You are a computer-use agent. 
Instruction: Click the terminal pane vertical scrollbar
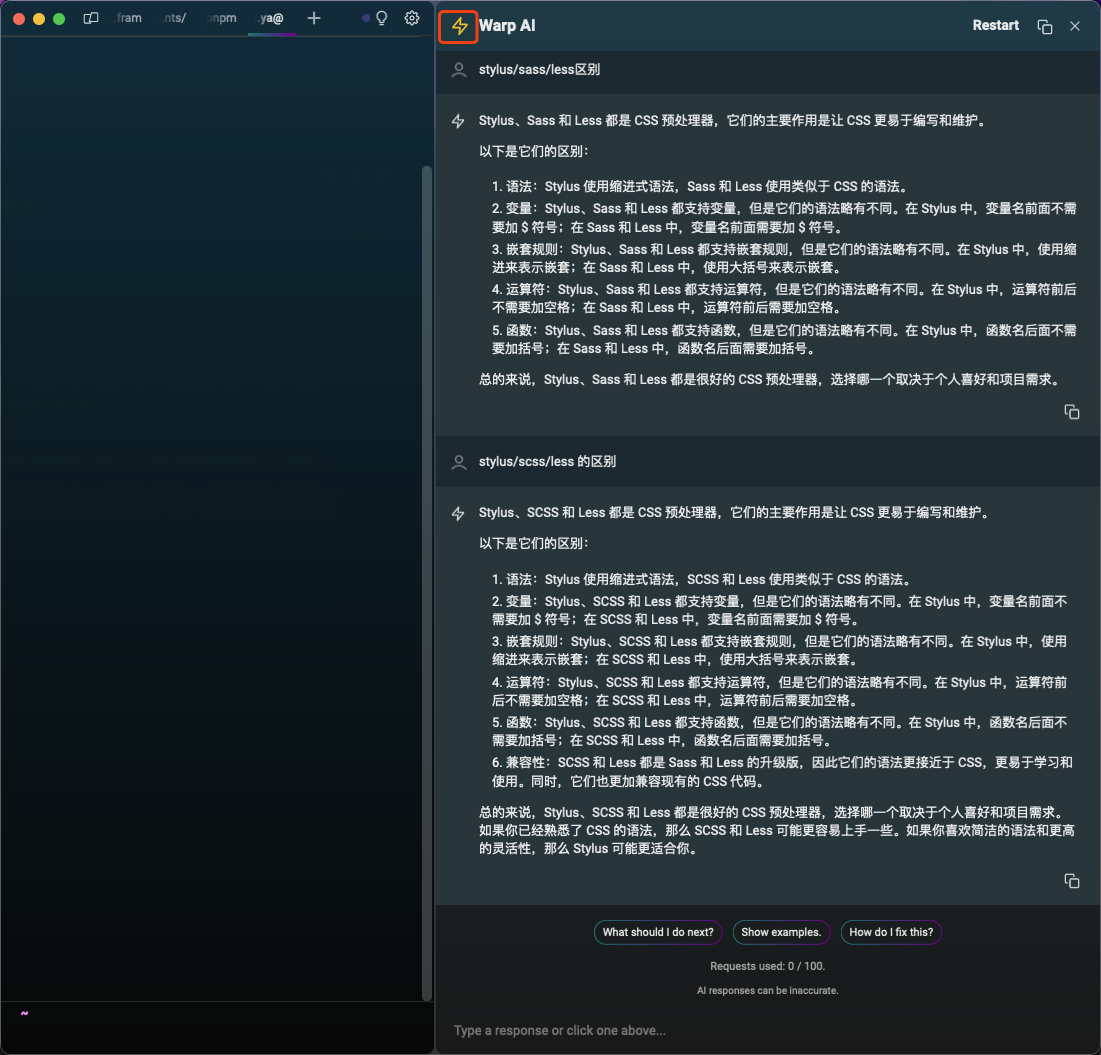427,580
